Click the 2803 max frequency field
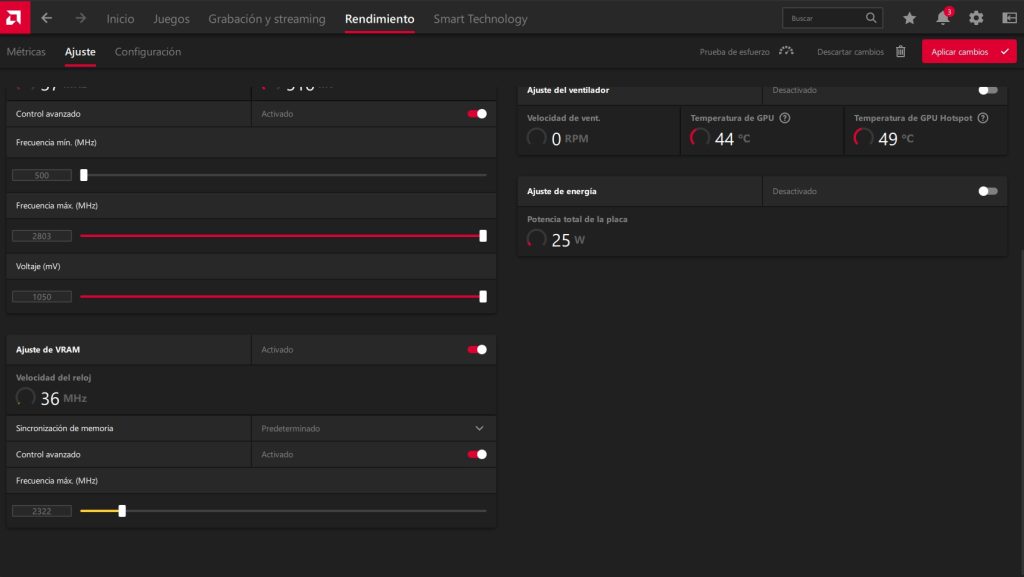Screen dimensions: 1024x577 pyautogui.click(x=42, y=236)
